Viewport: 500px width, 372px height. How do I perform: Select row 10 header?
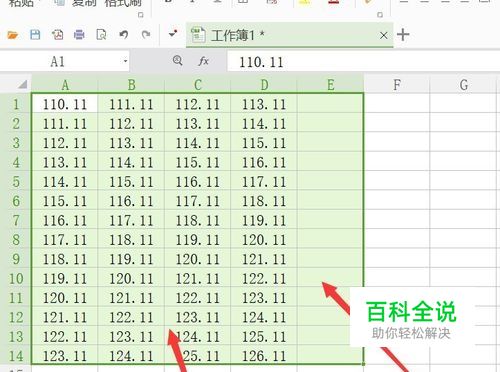point(16,278)
